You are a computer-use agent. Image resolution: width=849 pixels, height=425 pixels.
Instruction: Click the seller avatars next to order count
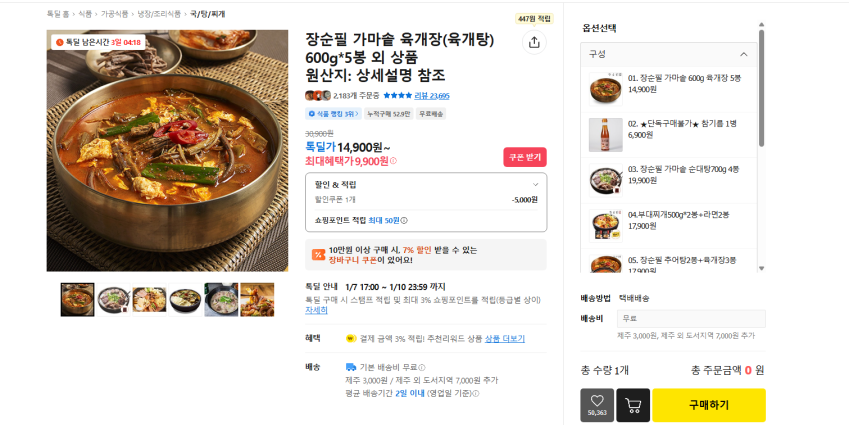pyautogui.click(x=317, y=96)
